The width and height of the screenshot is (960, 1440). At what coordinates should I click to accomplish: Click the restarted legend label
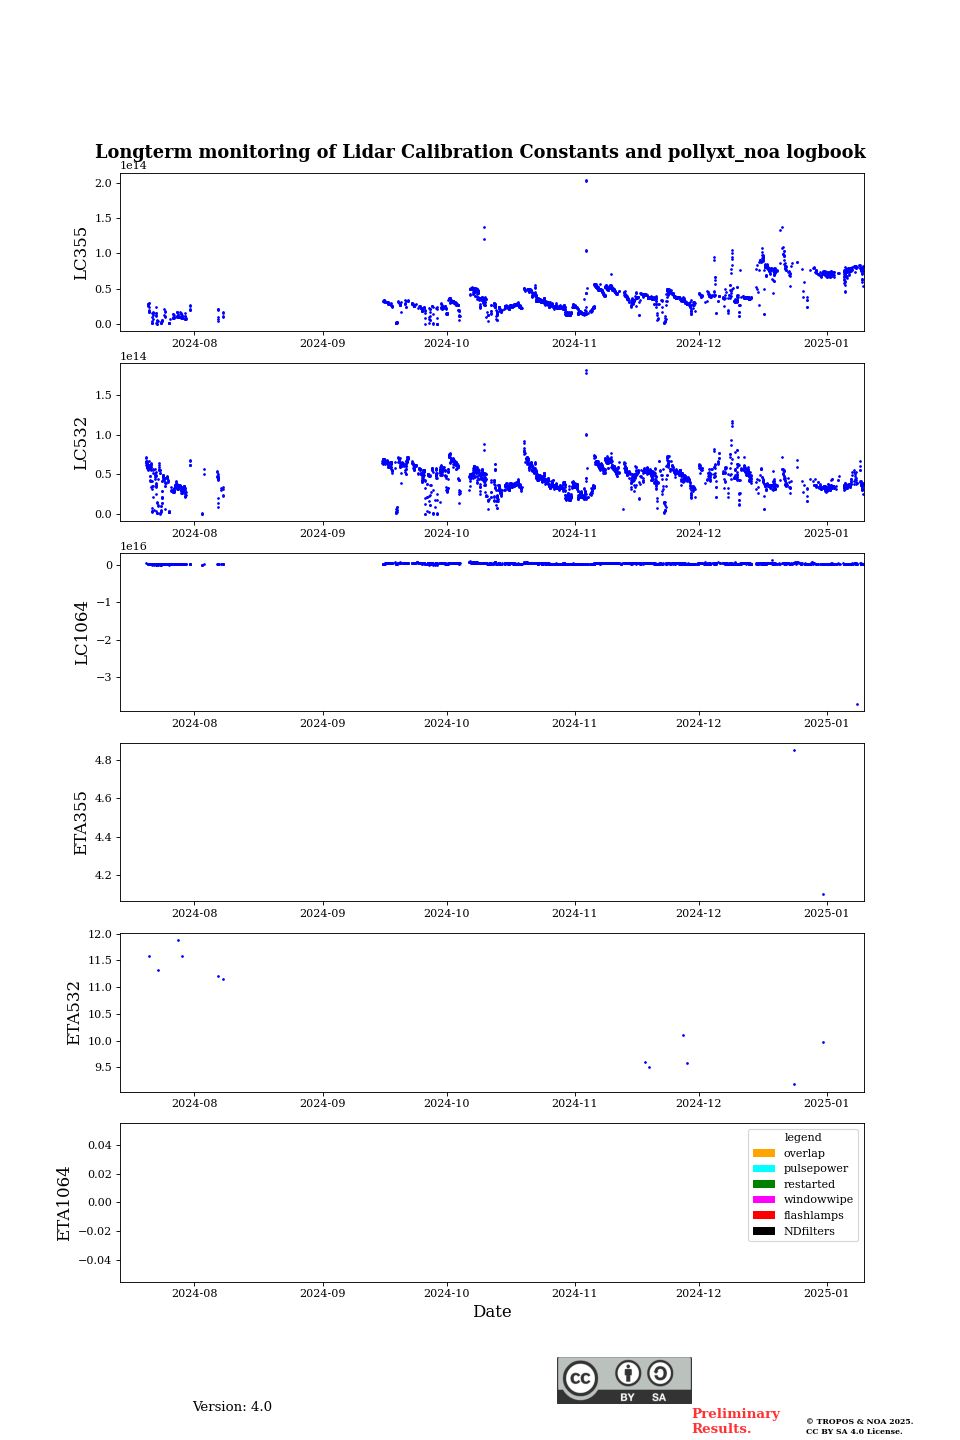[x=809, y=1184]
